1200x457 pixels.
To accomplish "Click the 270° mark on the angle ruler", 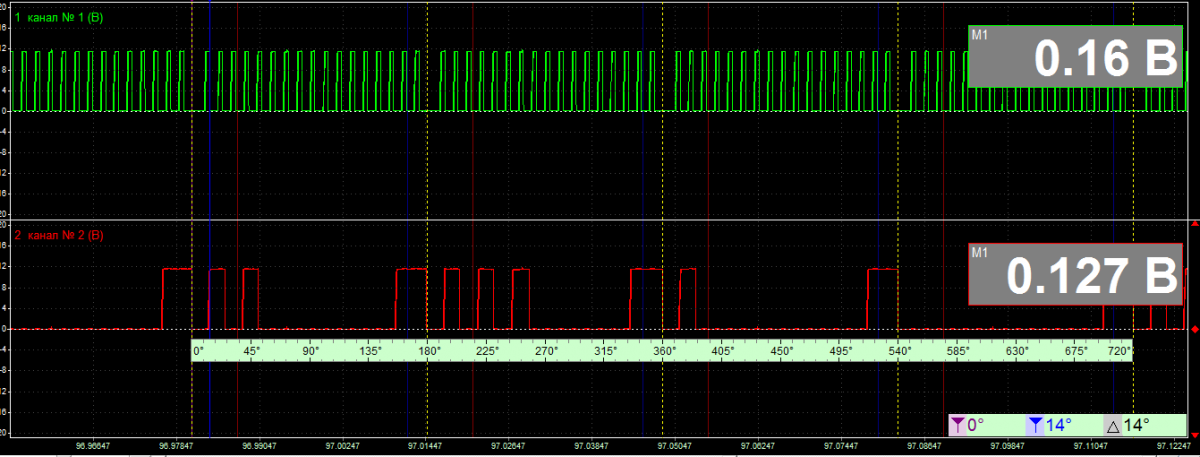I will (546, 351).
